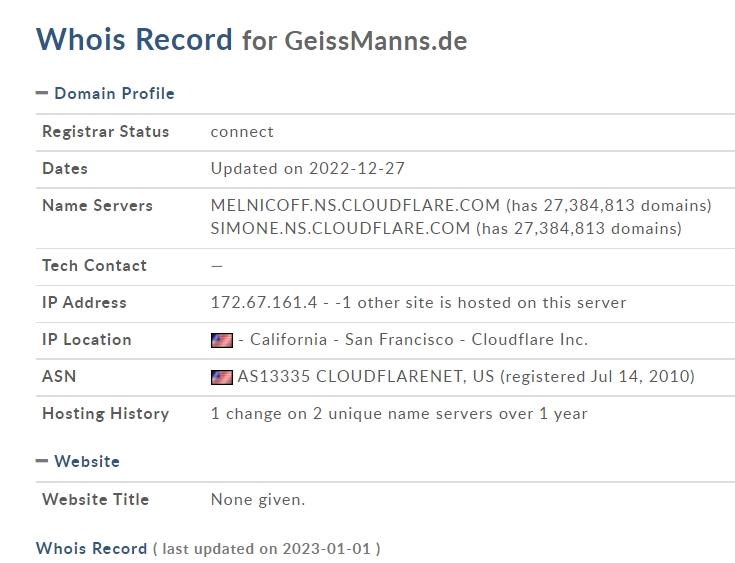Open the Whois Record heading link
Image resolution: width=735 pixels, height=563 pixels.
tap(91, 548)
